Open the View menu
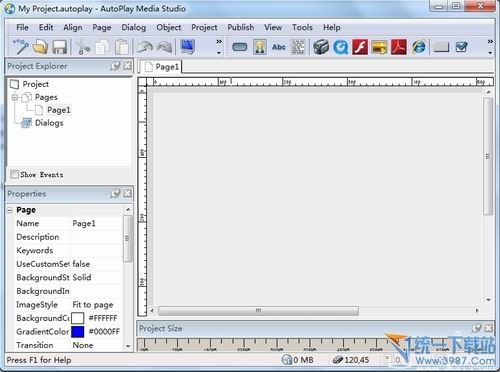500x372 pixels. [273, 27]
